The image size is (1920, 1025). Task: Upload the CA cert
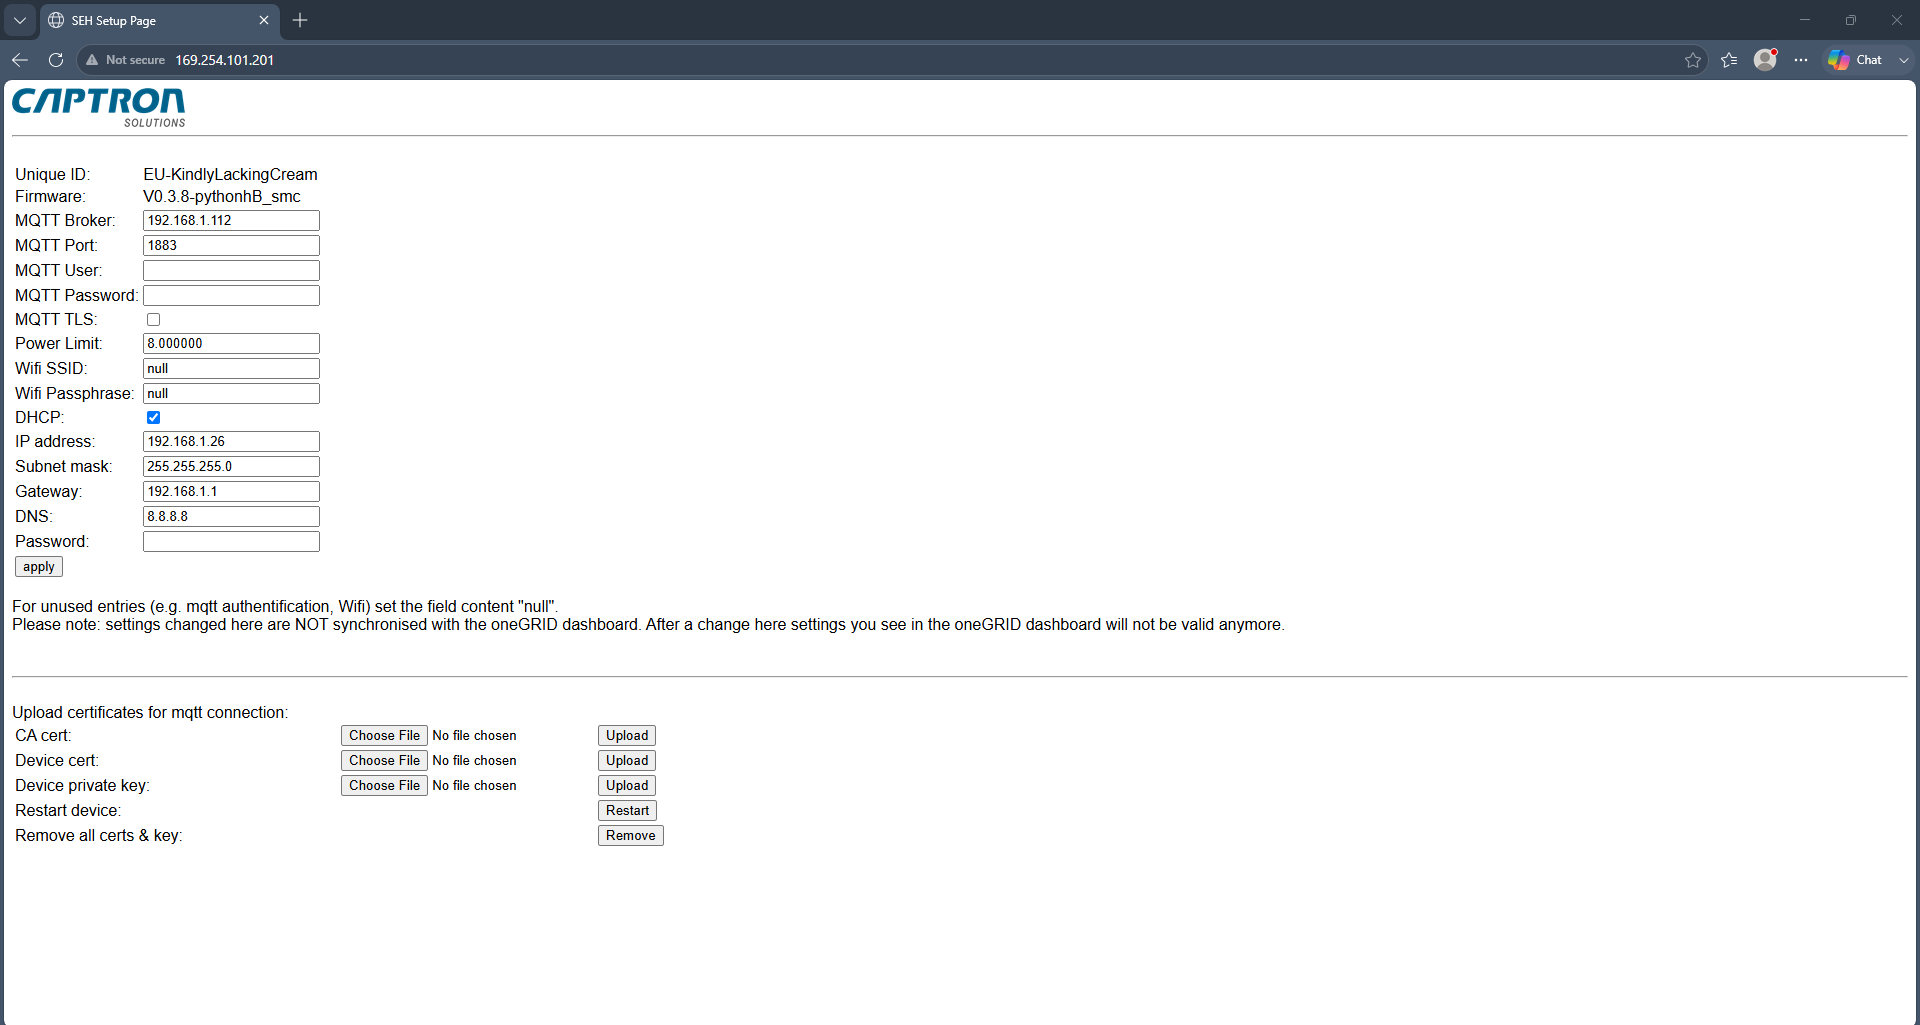[x=627, y=735]
